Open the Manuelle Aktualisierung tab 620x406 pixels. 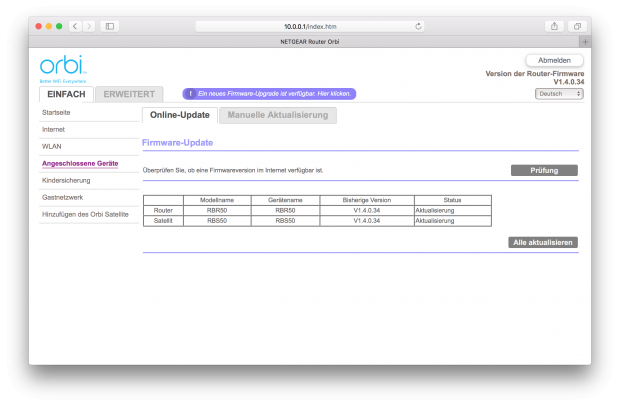point(278,115)
